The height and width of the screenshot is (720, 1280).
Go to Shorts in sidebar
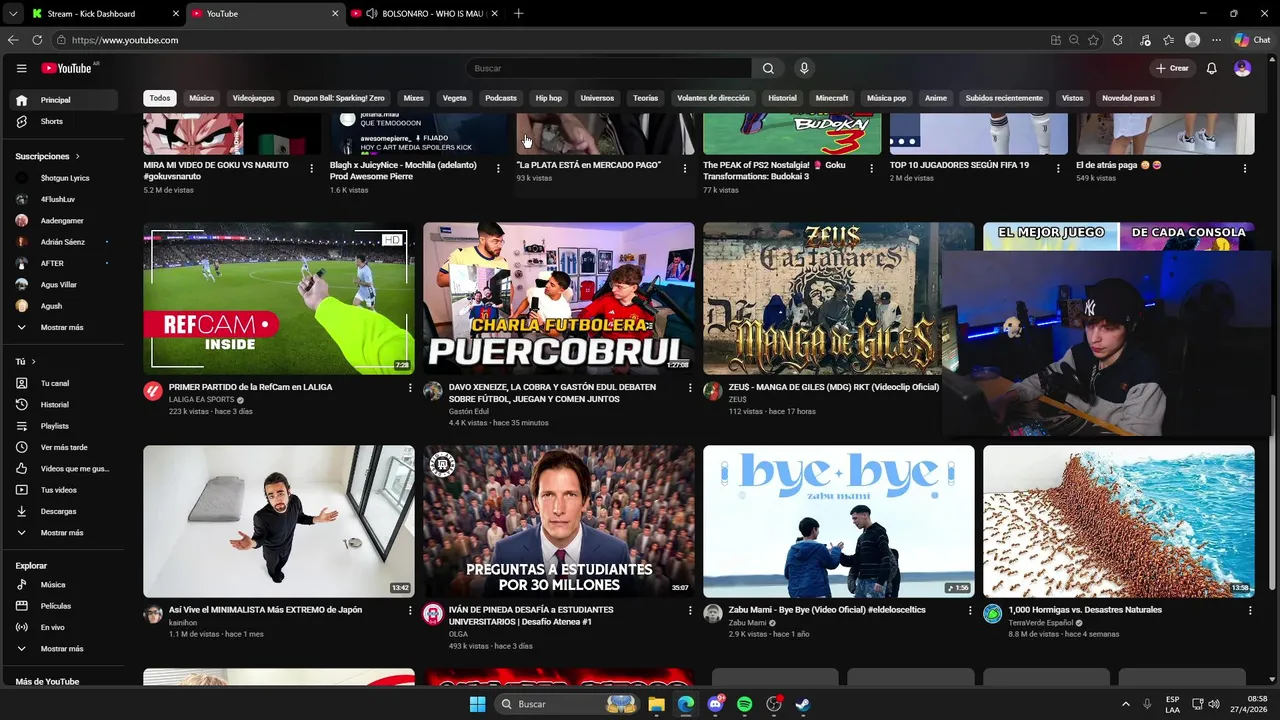pyautogui.click(x=64, y=121)
